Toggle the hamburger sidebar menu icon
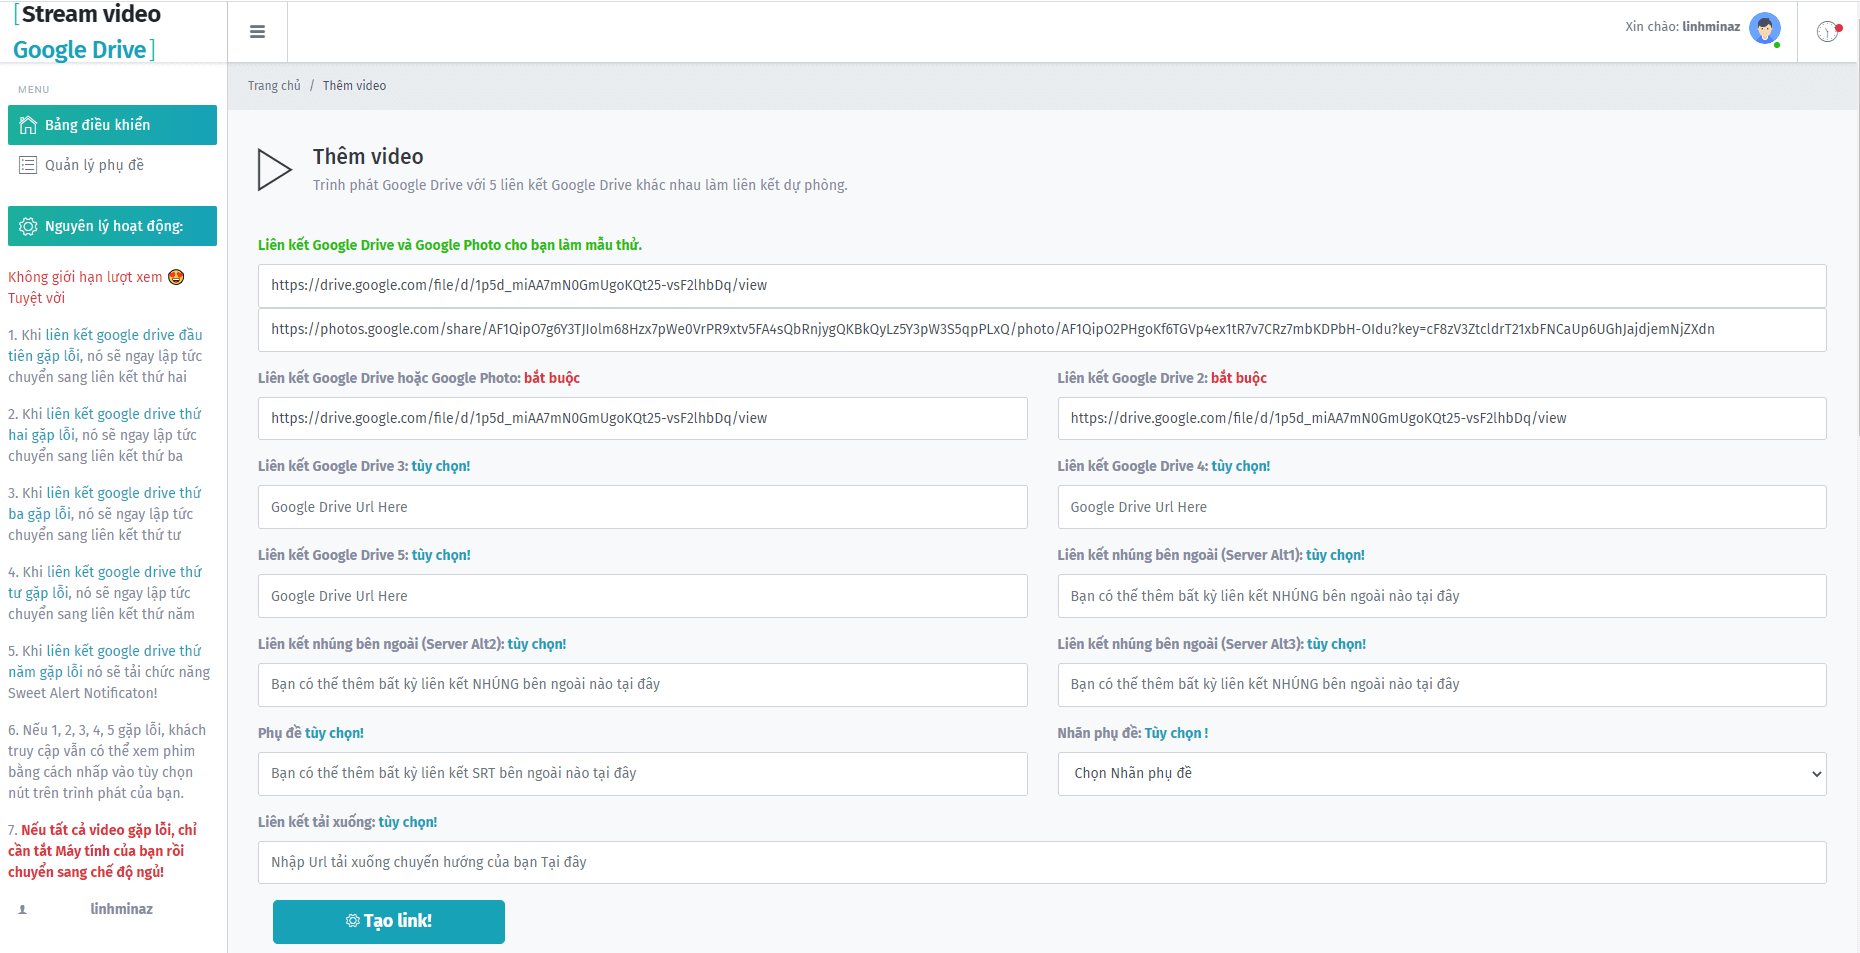The height and width of the screenshot is (953, 1860). (x=257, y=32)
